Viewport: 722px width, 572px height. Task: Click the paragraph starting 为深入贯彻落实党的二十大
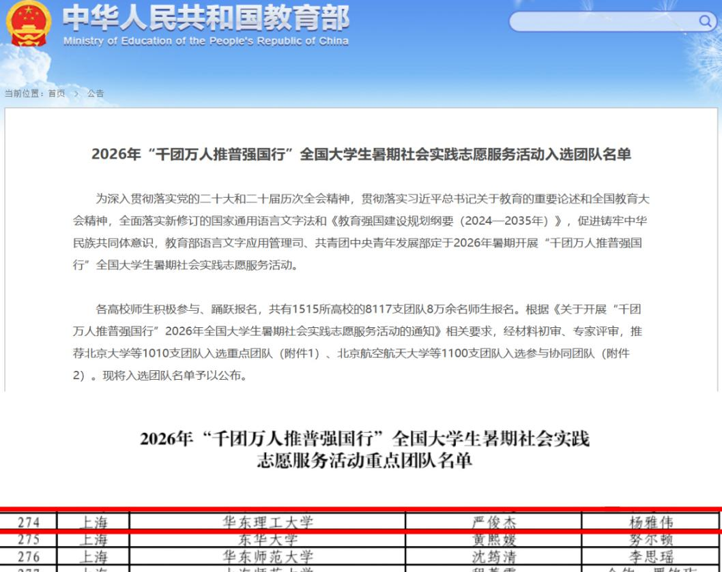coord(361,232)
